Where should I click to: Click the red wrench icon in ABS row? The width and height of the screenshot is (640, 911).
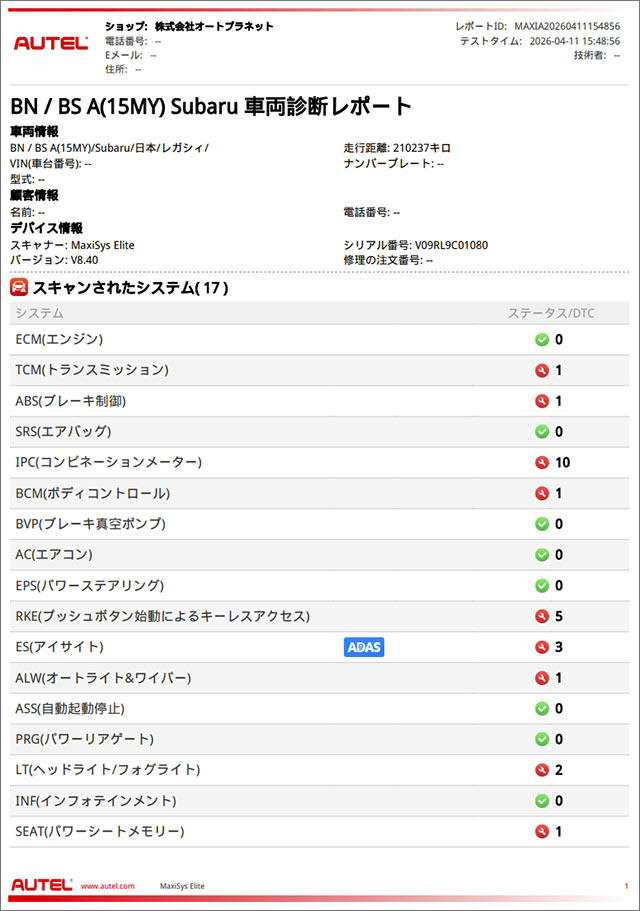point(542,401)
